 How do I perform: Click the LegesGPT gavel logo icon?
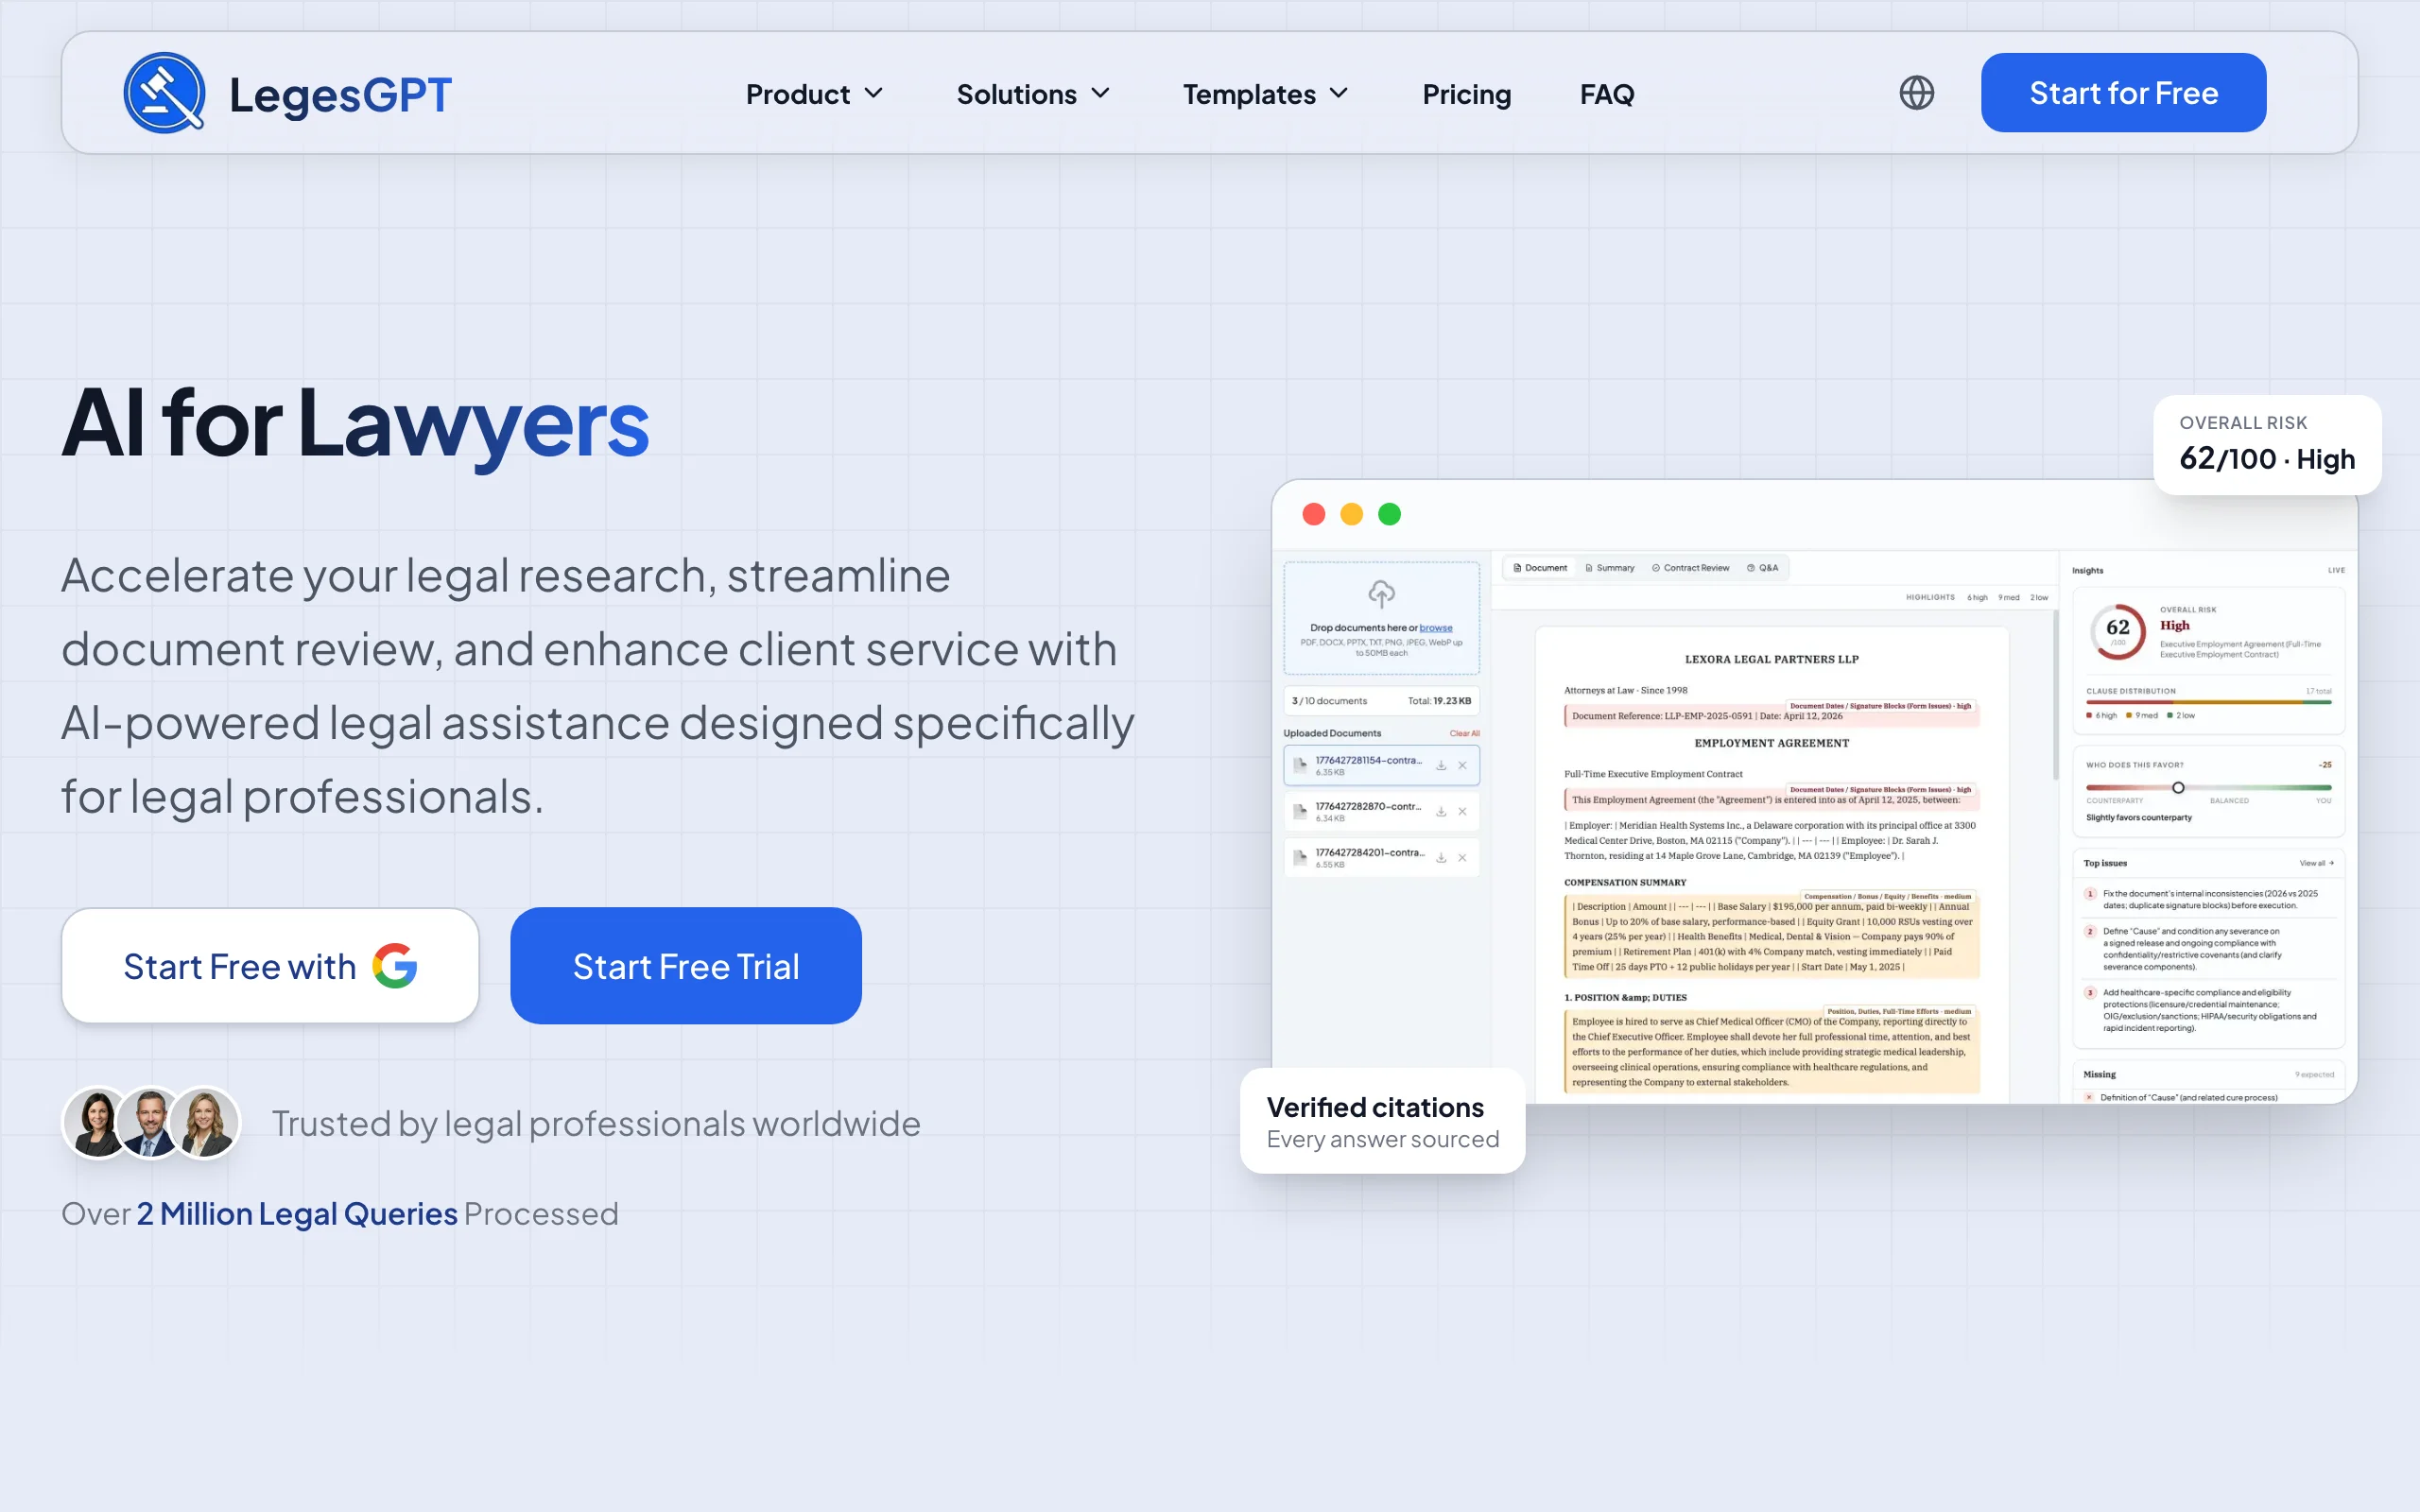click(x=164, y=93)
